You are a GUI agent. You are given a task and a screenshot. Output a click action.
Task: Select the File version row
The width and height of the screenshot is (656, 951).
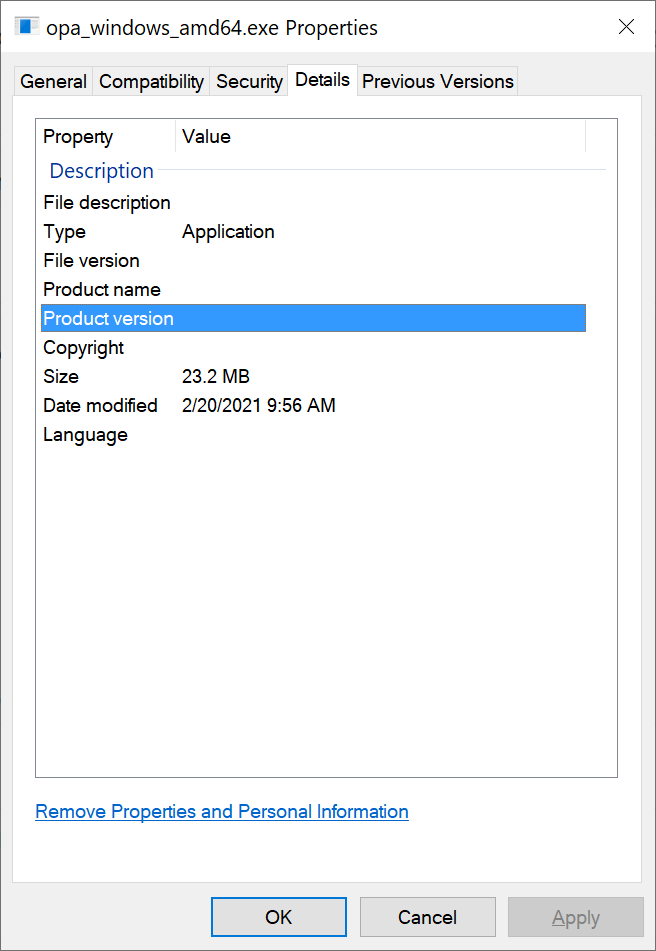[x=313, y=261]
